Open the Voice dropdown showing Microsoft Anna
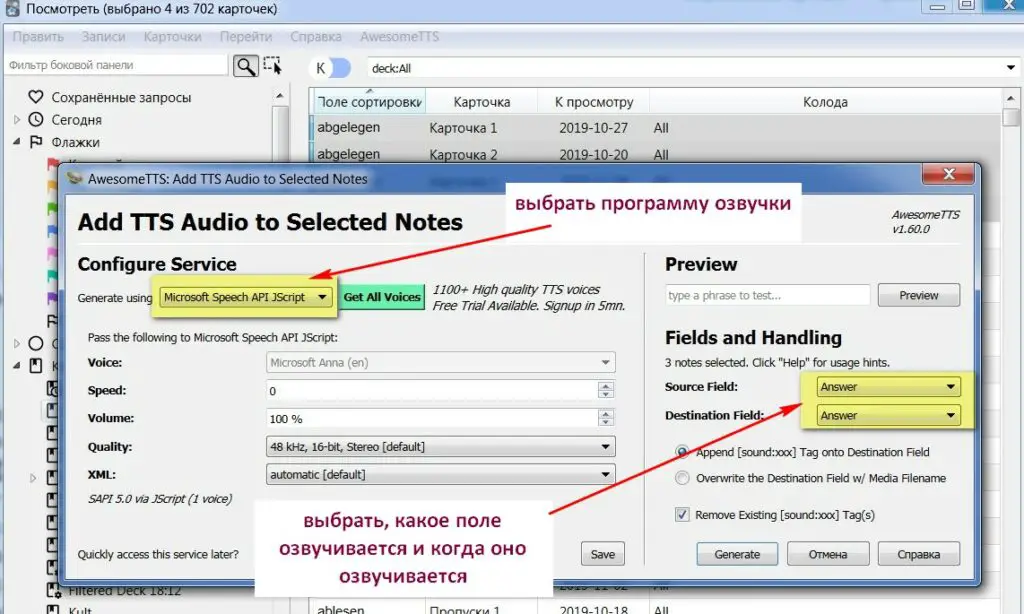1024x614 pixels. pos(441,363)
